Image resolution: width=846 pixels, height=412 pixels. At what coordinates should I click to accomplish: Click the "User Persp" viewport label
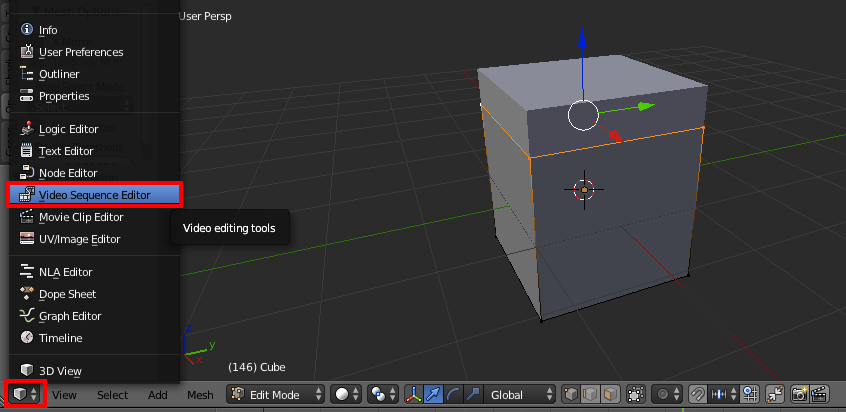point(204,16)
